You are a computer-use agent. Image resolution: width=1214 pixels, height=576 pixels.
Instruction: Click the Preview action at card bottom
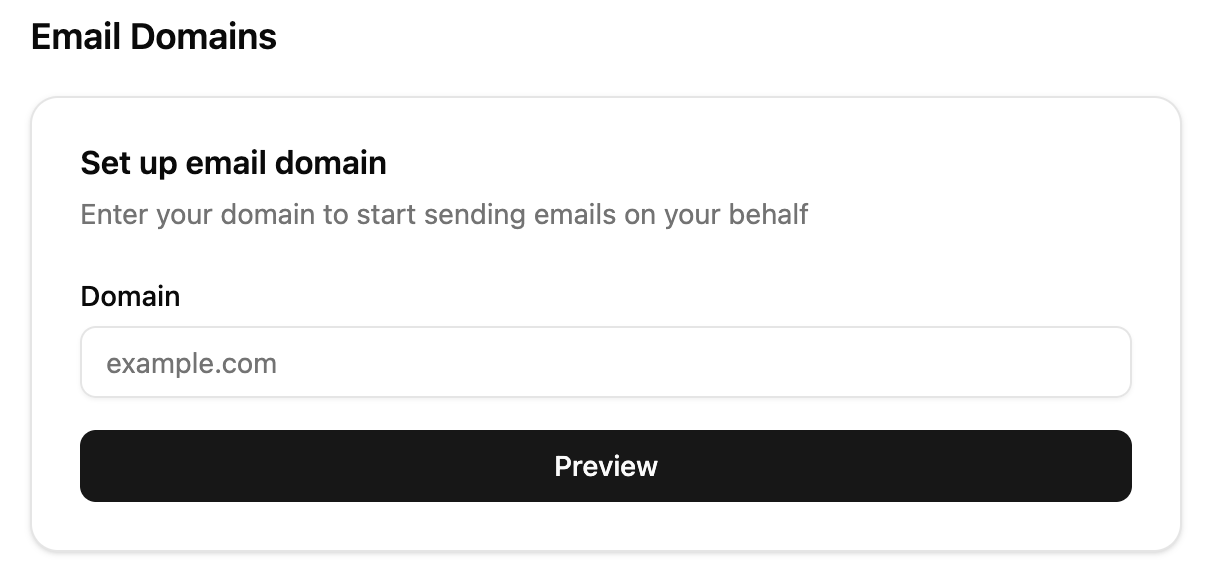click(605, 465)
